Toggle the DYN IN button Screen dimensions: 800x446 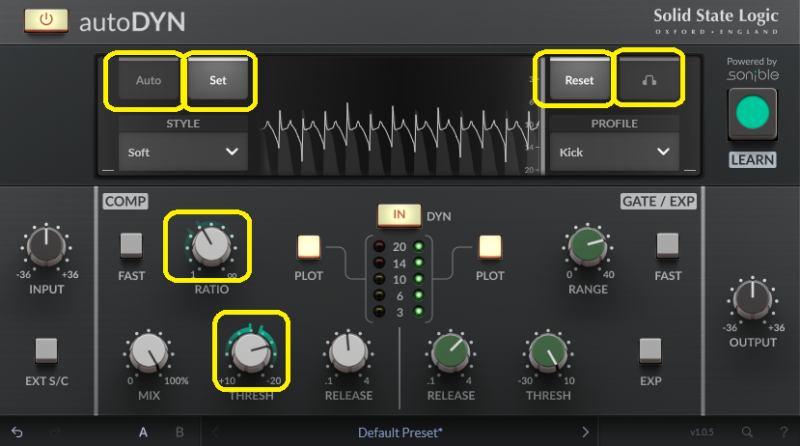399,215
